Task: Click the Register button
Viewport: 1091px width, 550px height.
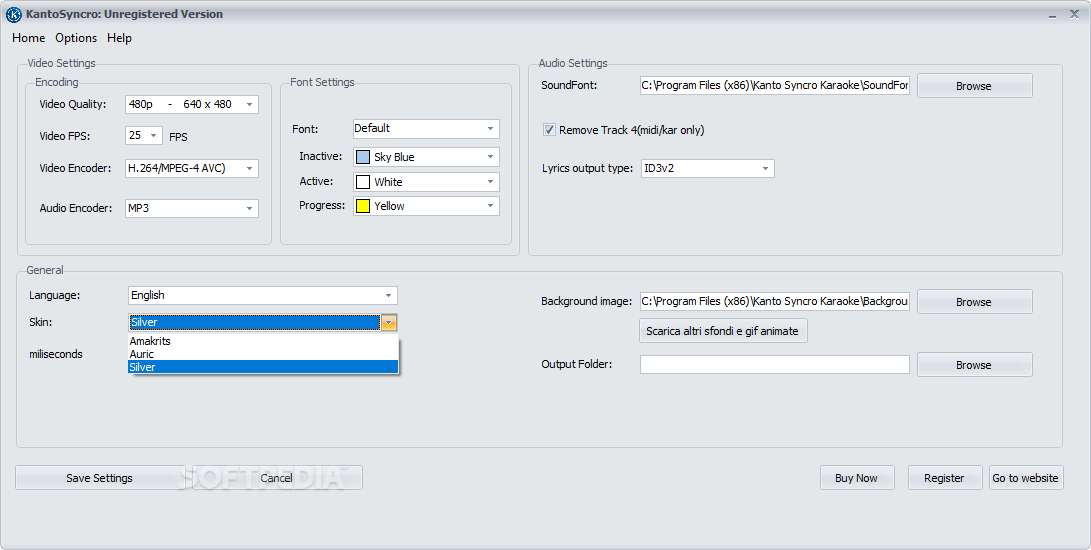Action: [944, 478]
